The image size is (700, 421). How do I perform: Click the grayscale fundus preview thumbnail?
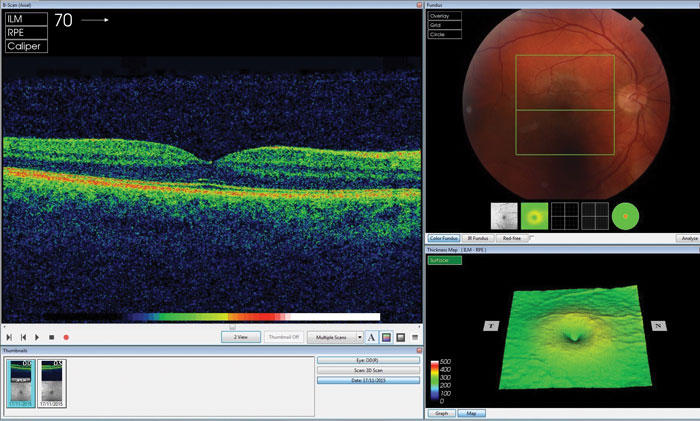[505, 215]
